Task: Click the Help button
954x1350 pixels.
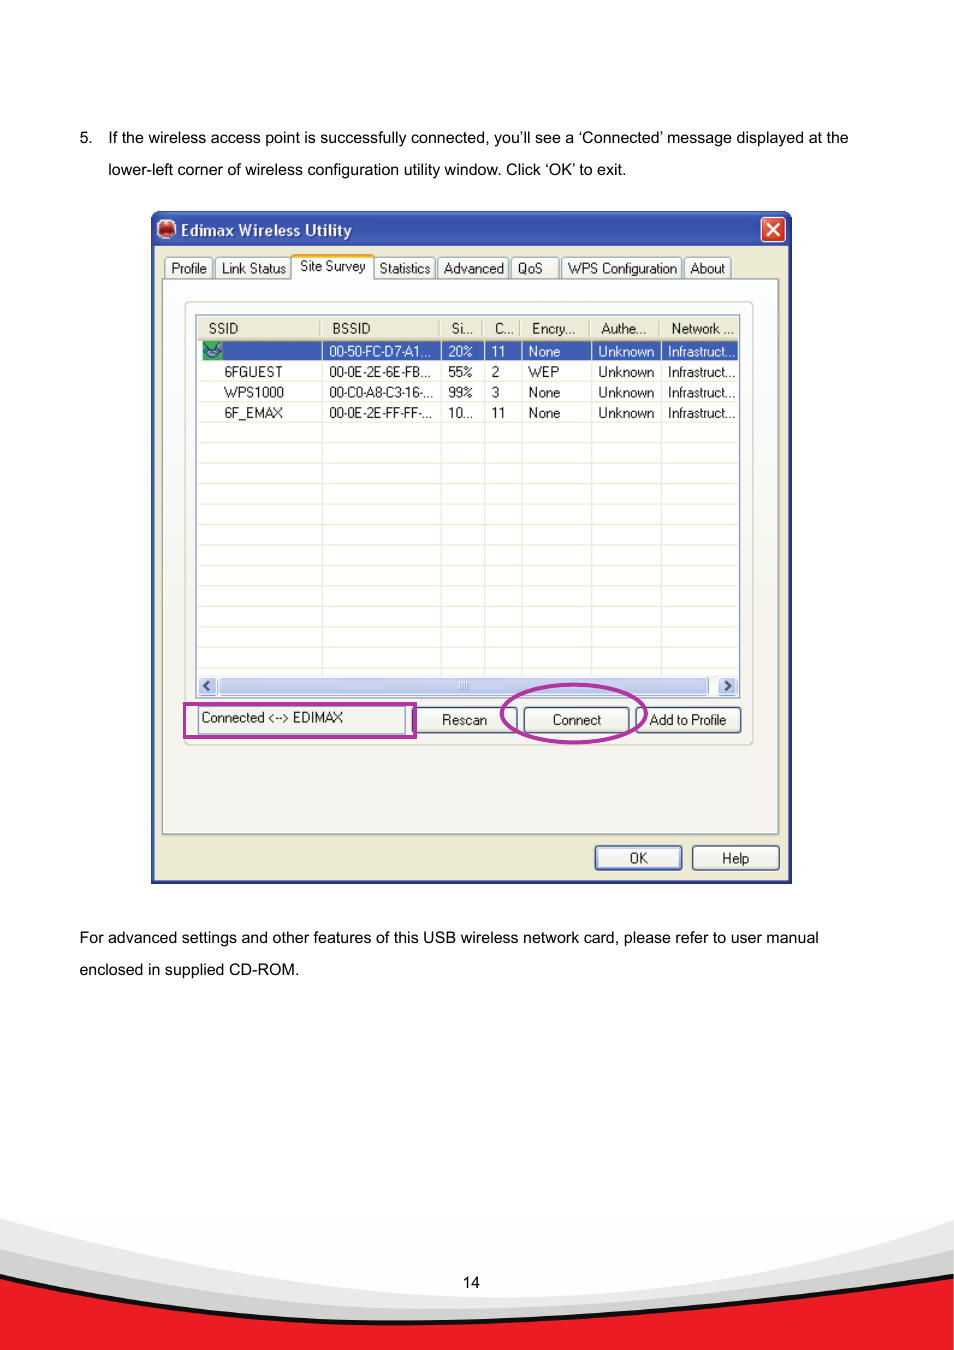Action: (x=736, y=858)
